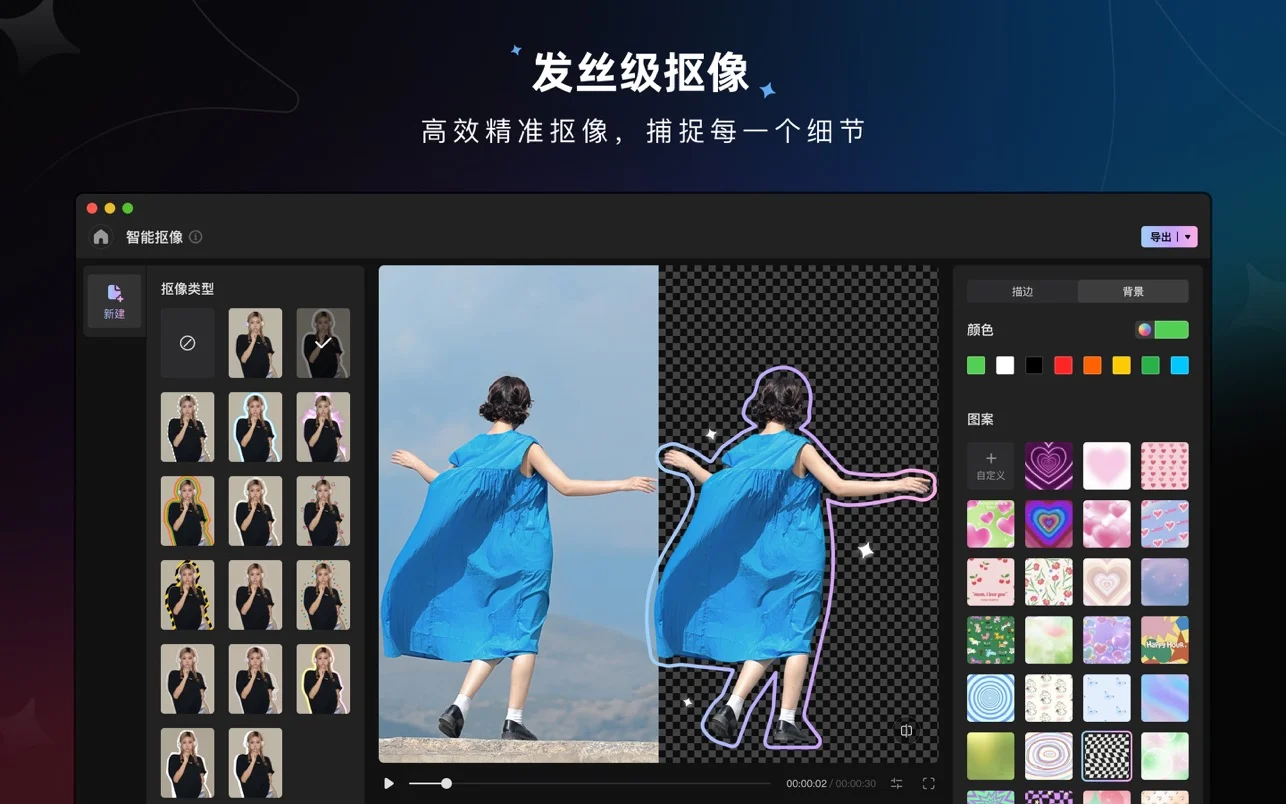Apply the tulip floral pattern
Screen dimensions: 1286x804
coord(1049,582)
